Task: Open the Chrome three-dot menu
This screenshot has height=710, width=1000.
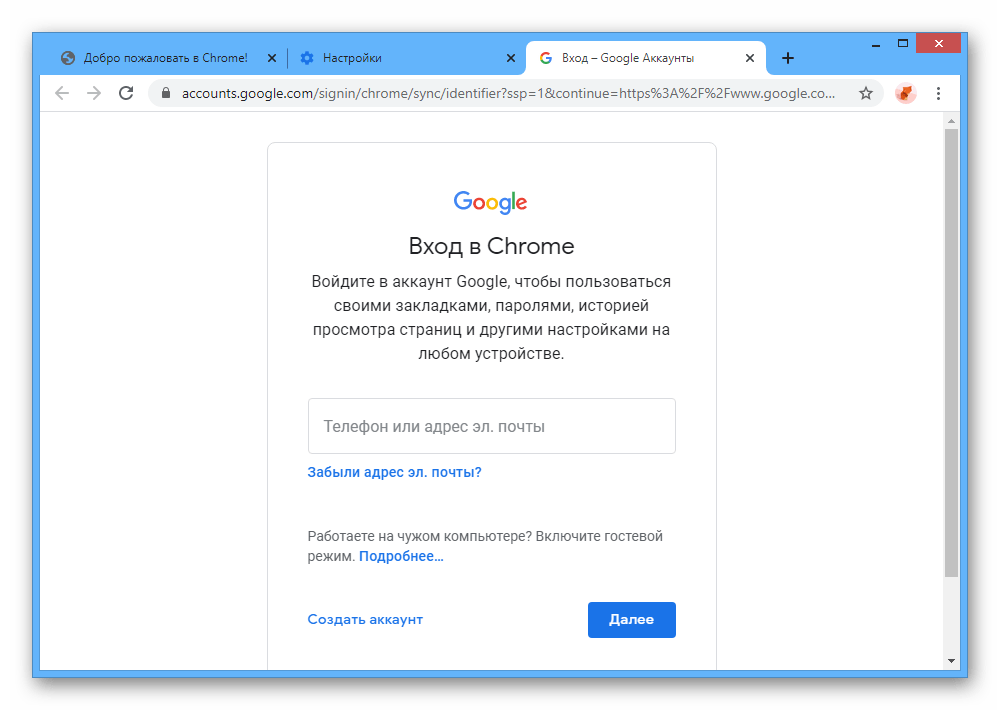Action: [938, 93]
